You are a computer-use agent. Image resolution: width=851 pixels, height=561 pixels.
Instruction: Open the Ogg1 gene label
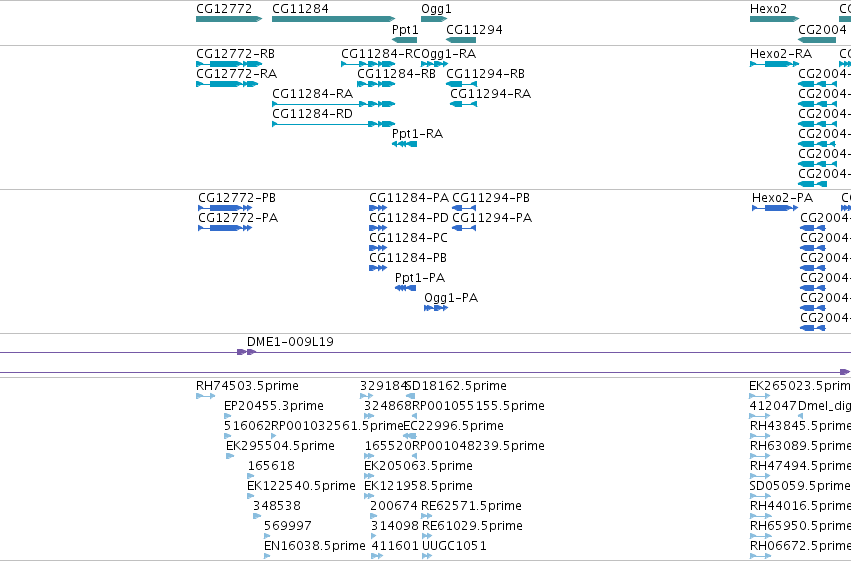click(x=436, y=9)
